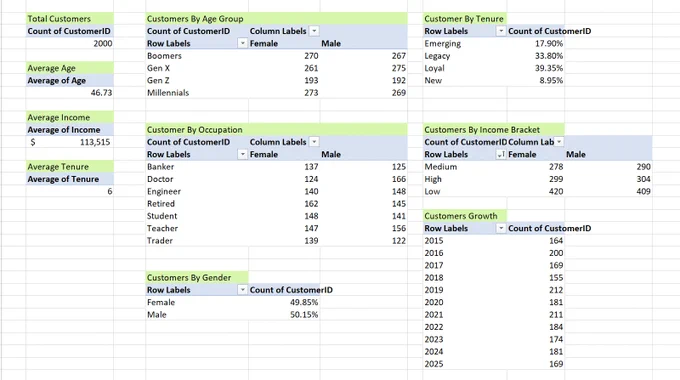This screenshot has height=380, width=680.
Task: Select Male column header in Occupation table
Action: click(x=364, y=154)
